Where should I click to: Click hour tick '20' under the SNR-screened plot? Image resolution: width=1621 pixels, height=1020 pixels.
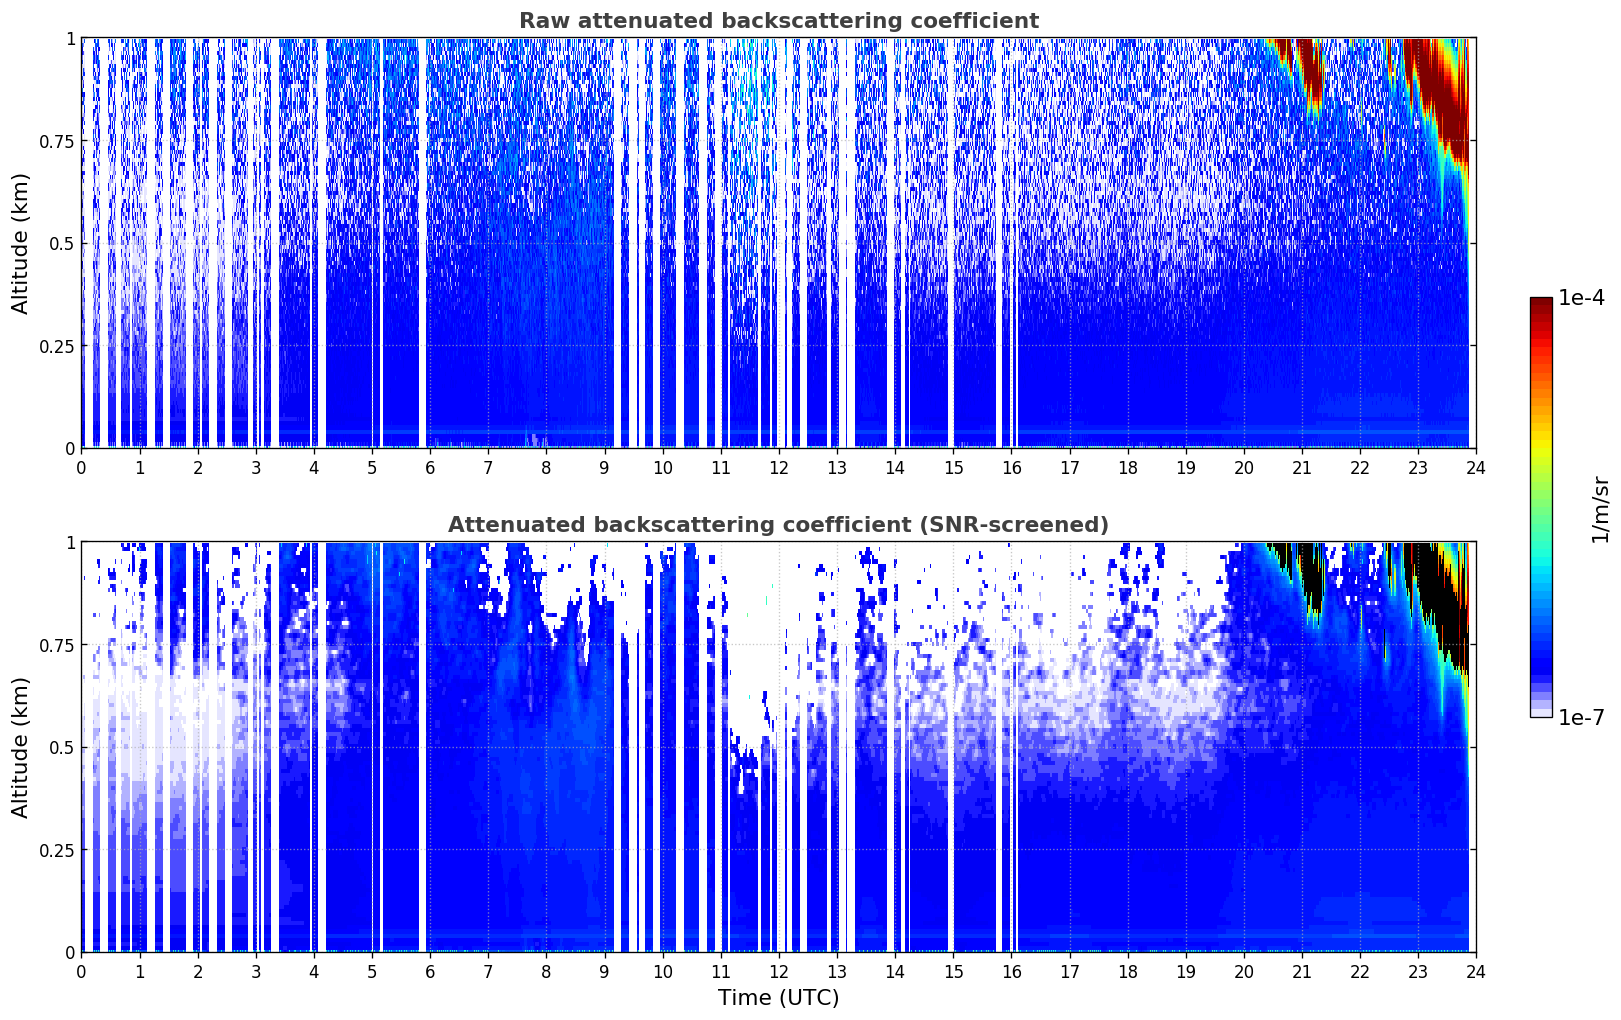point(1243,971)
